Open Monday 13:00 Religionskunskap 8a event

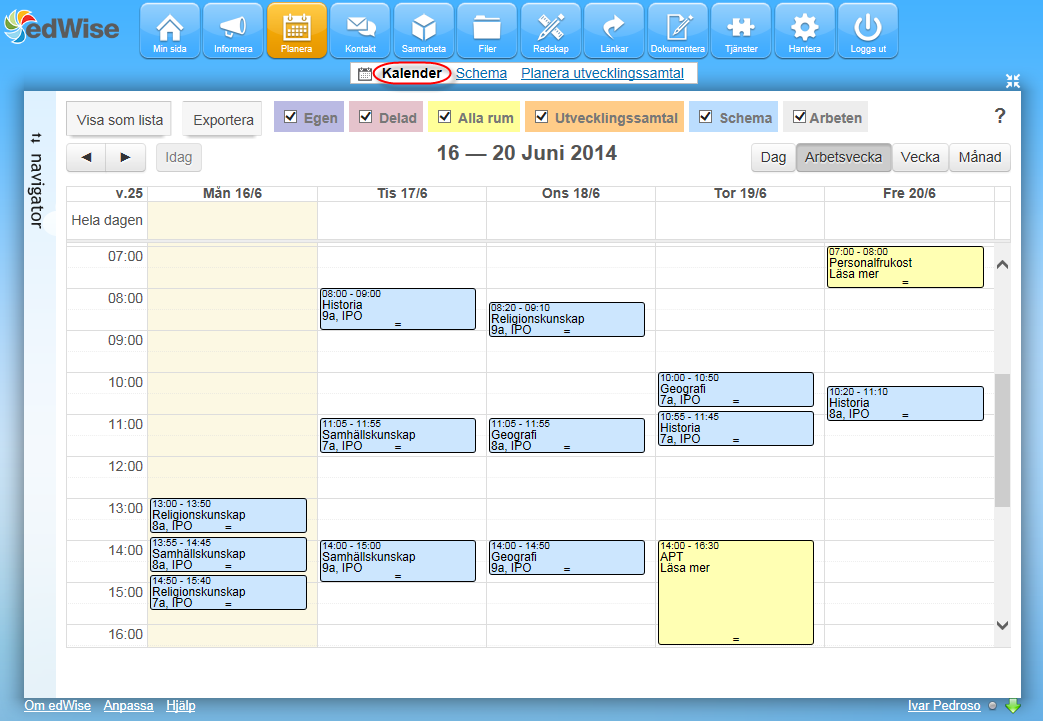[228, 515]
